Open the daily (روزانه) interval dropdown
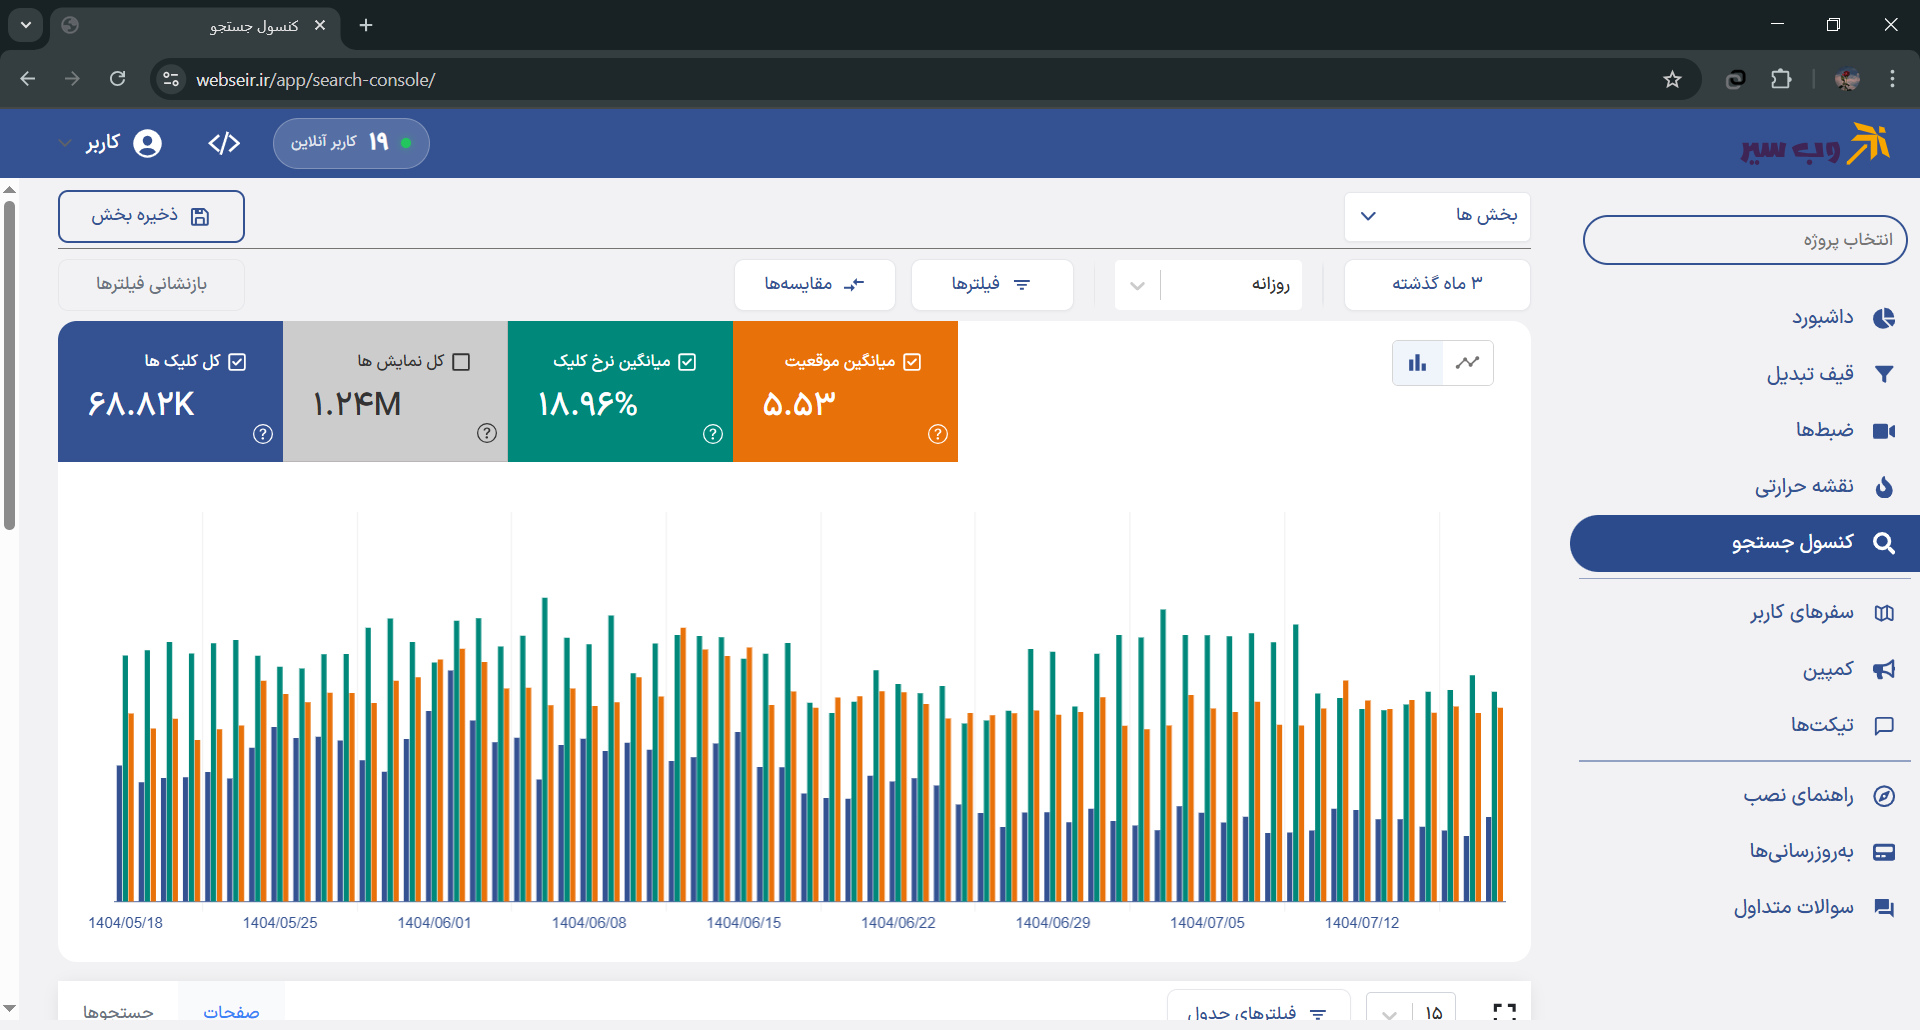 [1208, 285]
